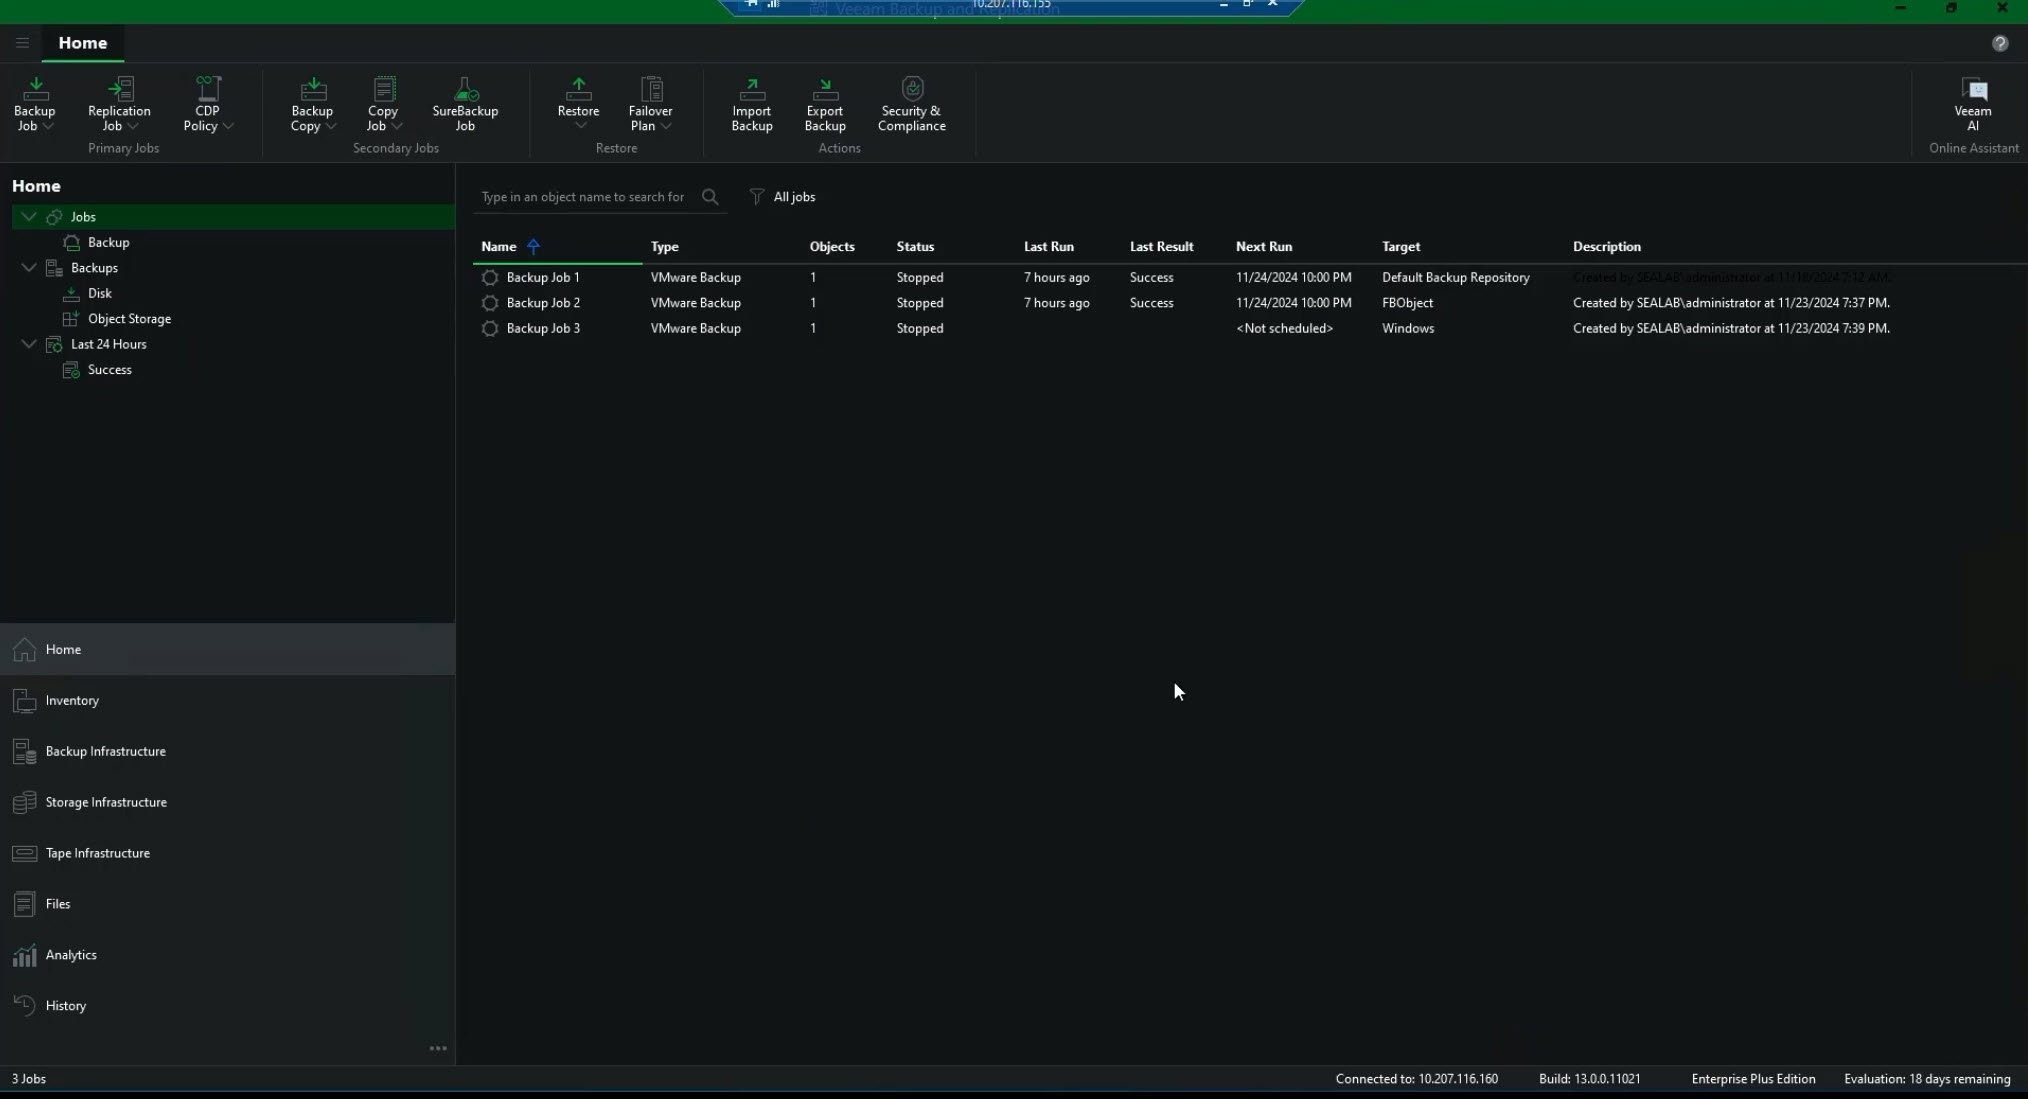Click the search magnifier icon
This screenshot has width=2028, height=1099.
[x=710, y=197]
